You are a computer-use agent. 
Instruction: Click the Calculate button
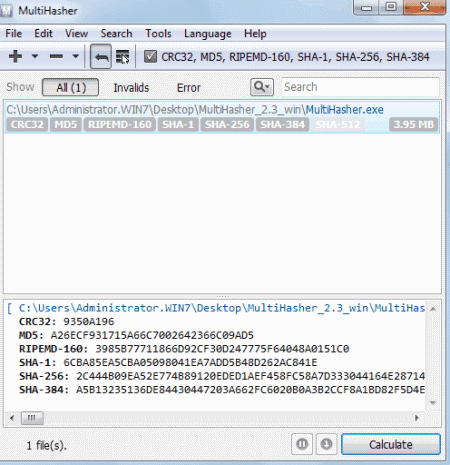pyautogui.click(x=391, y=444)
